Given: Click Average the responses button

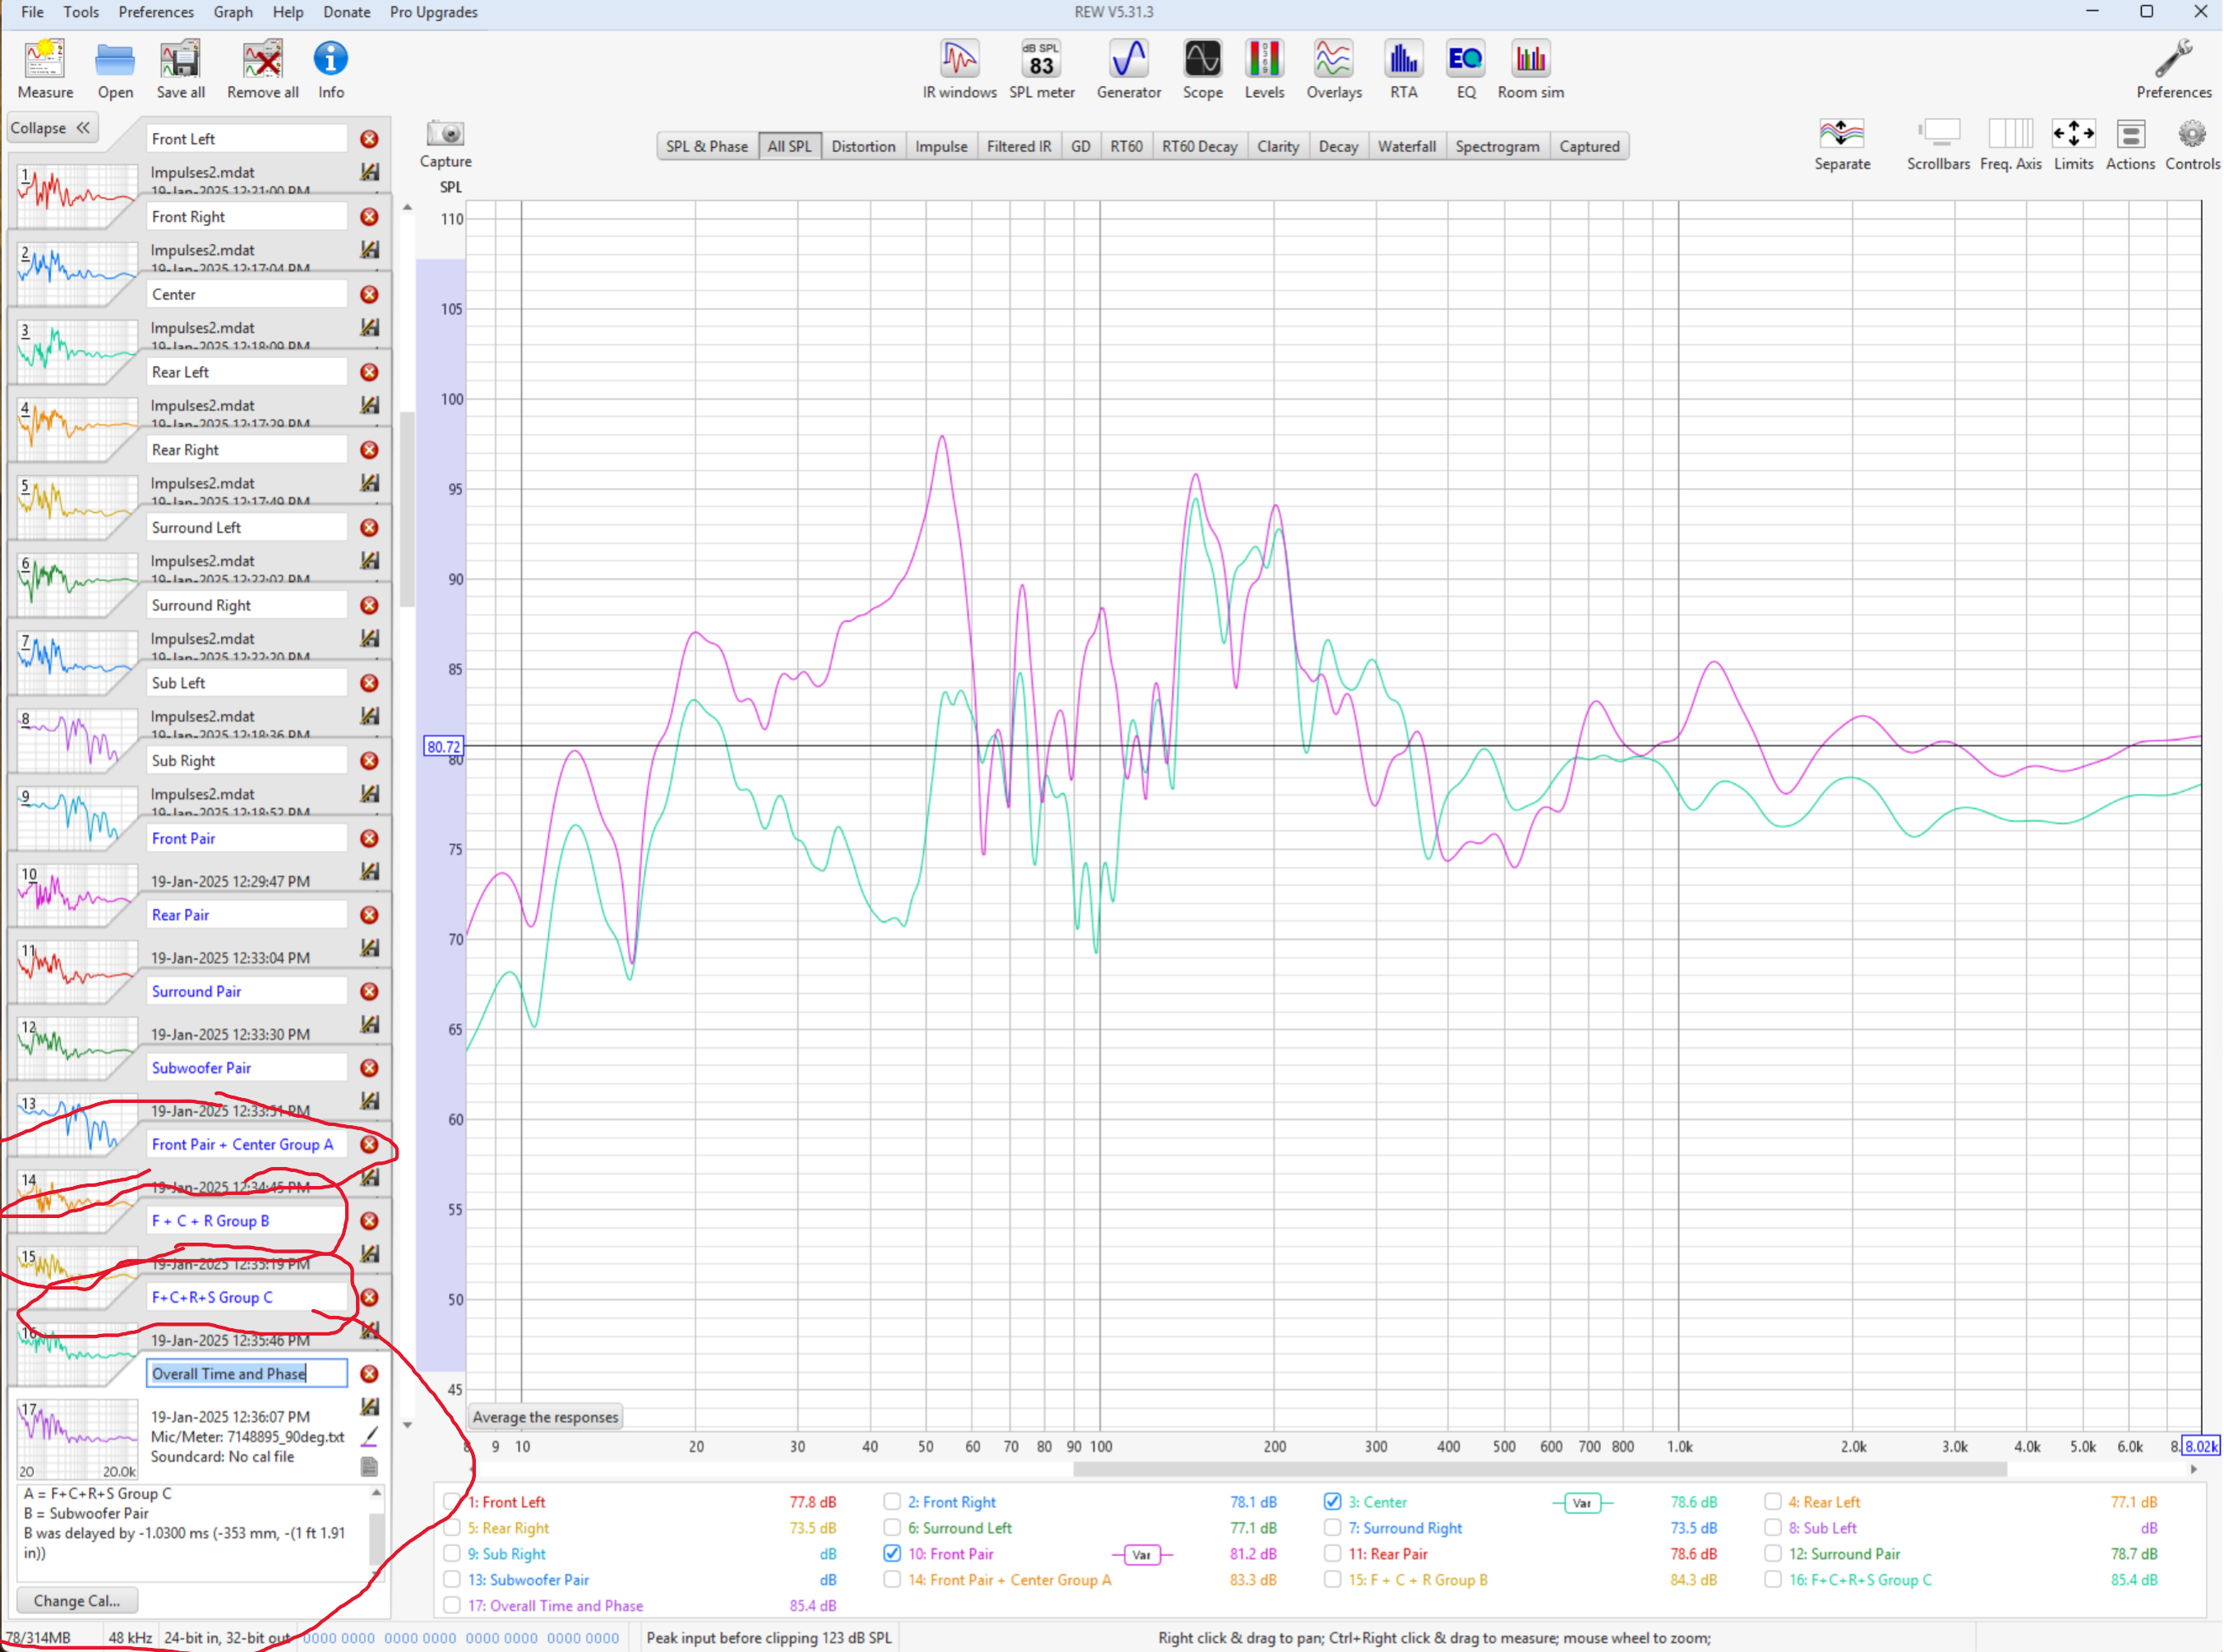Looking at the screenshot, I should [x=545, y=1417].
